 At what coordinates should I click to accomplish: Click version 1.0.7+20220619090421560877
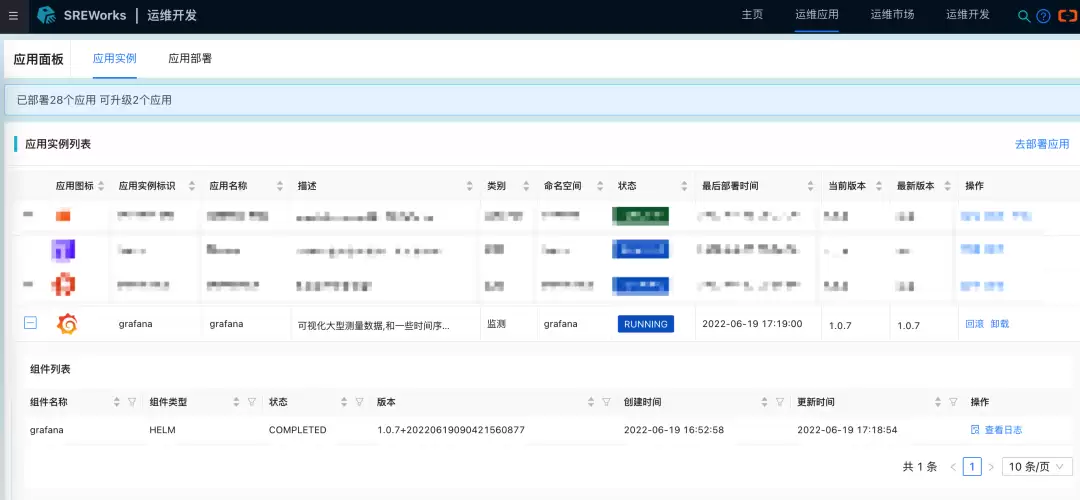click(451, 430)
